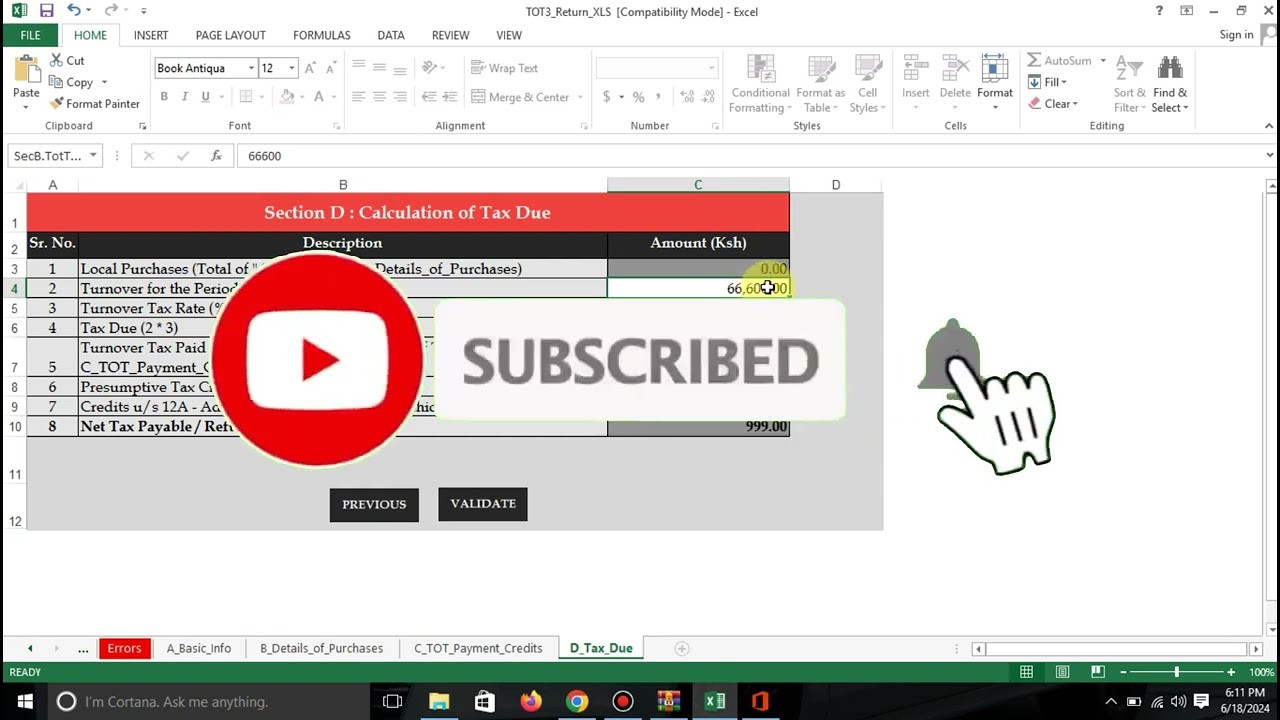This screenshot has width=1280, height=720.
Task: Undo the last action in Quick Access
Action: (x=74, y=11)
